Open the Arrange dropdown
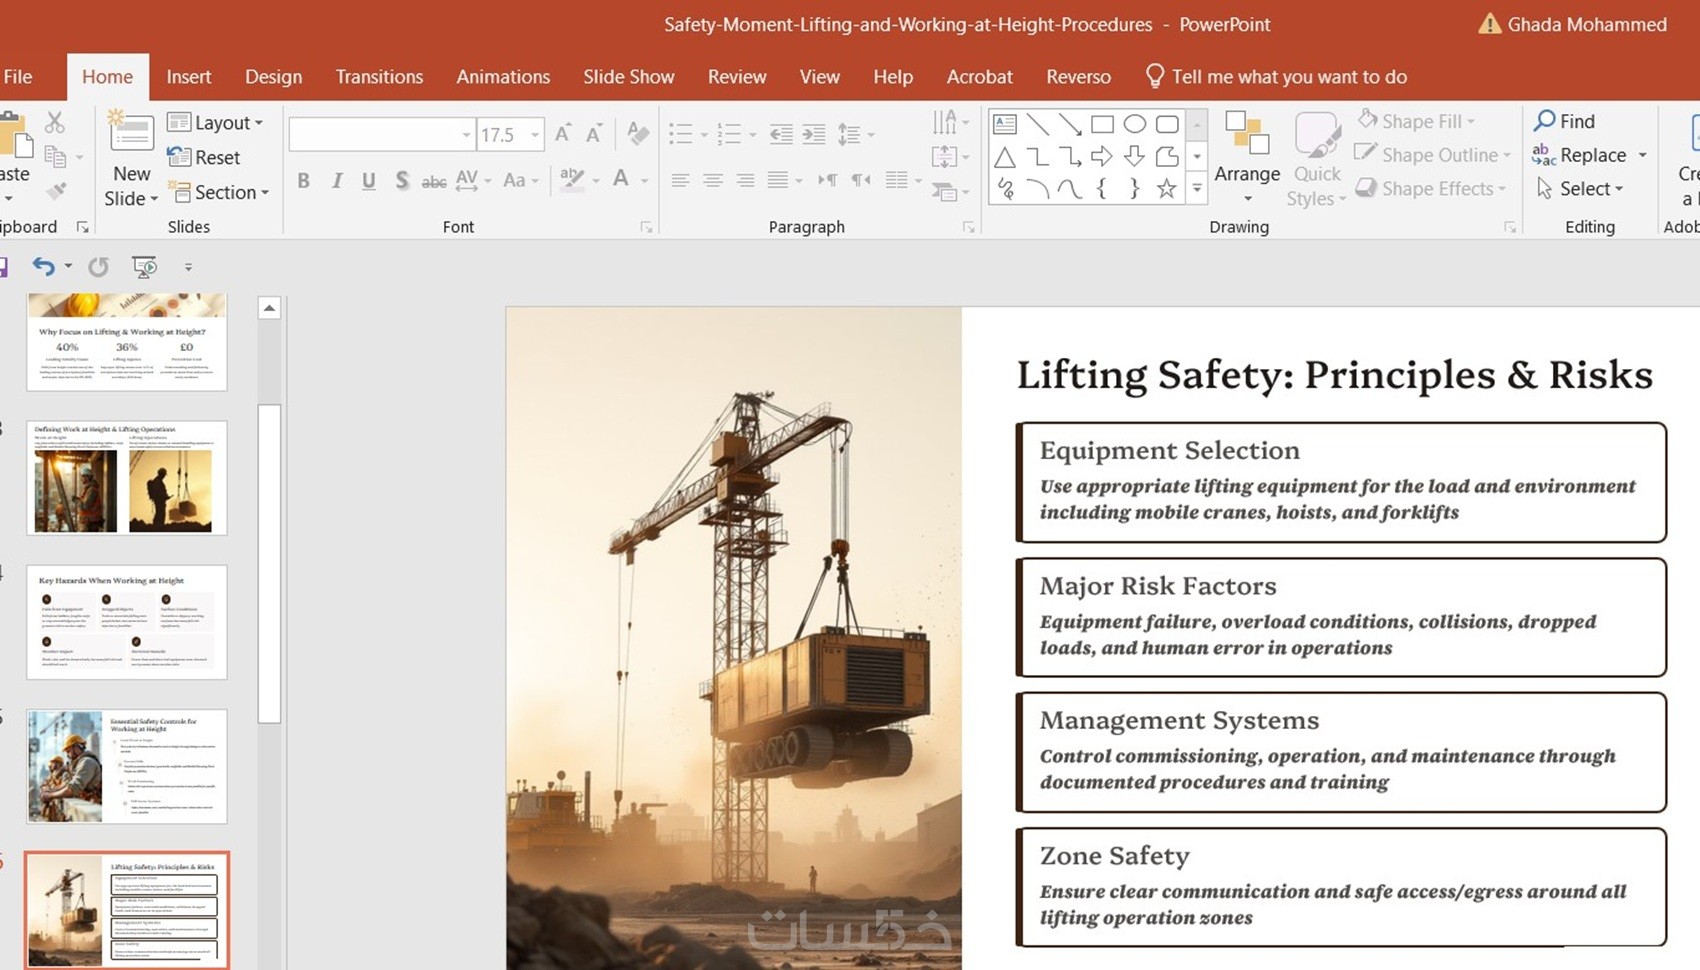 (1247, 156)
